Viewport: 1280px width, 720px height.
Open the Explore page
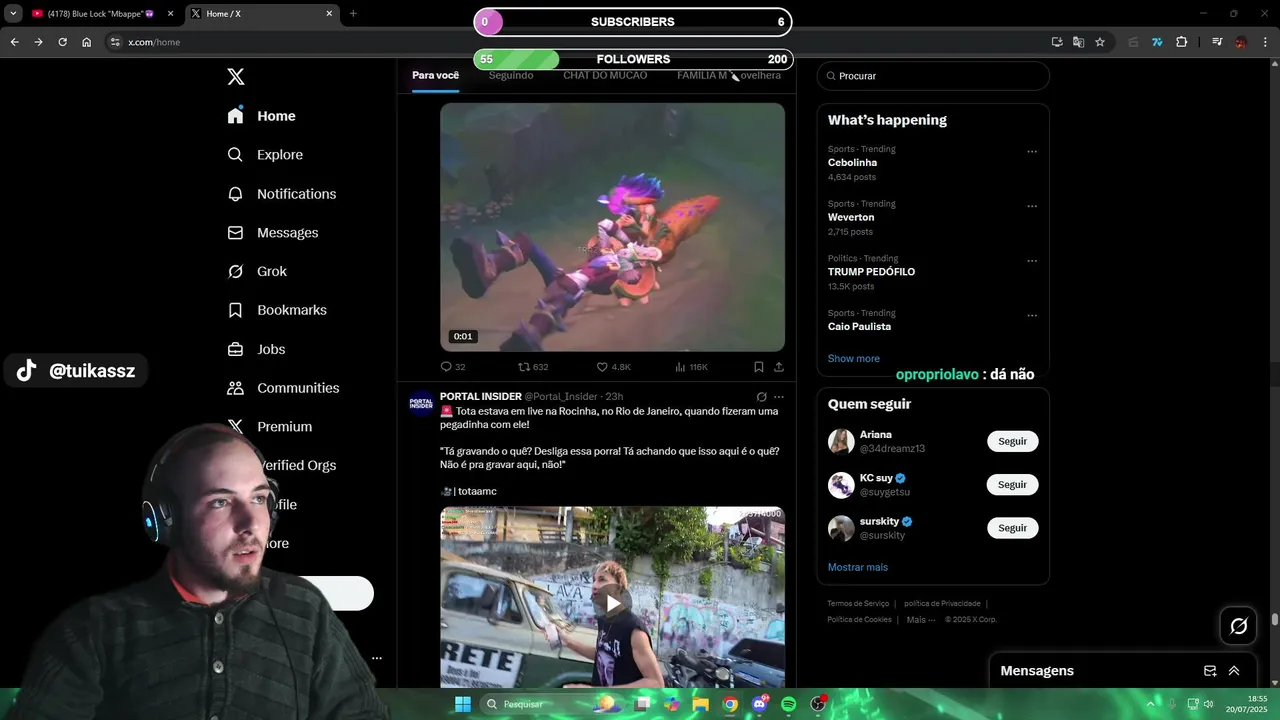point(265,155)
